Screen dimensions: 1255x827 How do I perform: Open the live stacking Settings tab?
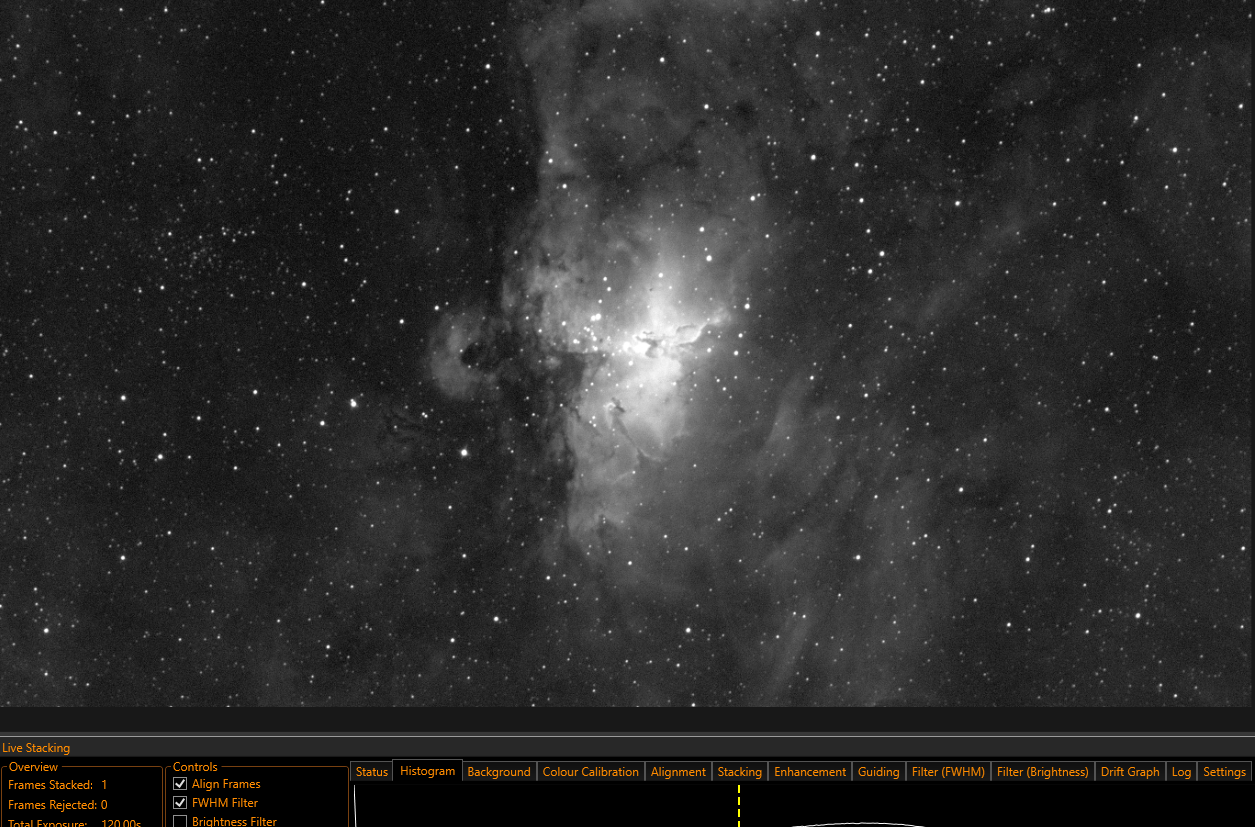click(x=1224, y=772)
